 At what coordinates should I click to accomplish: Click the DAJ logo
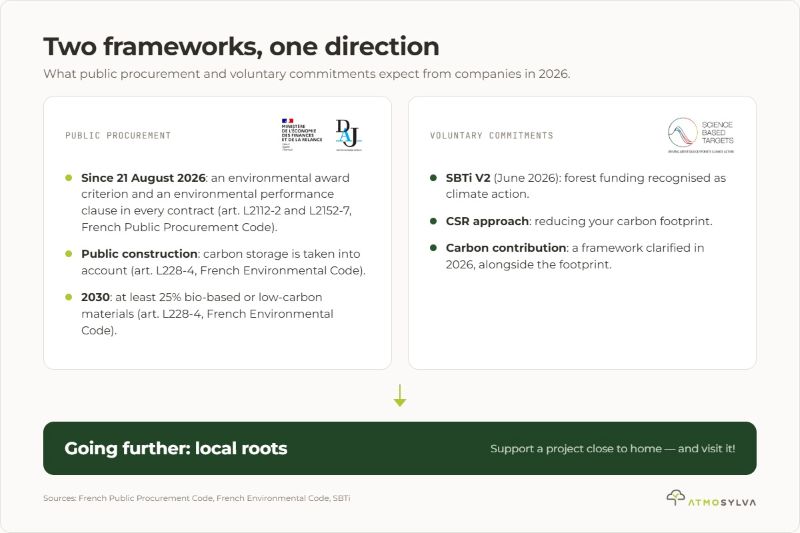(348, 135)
